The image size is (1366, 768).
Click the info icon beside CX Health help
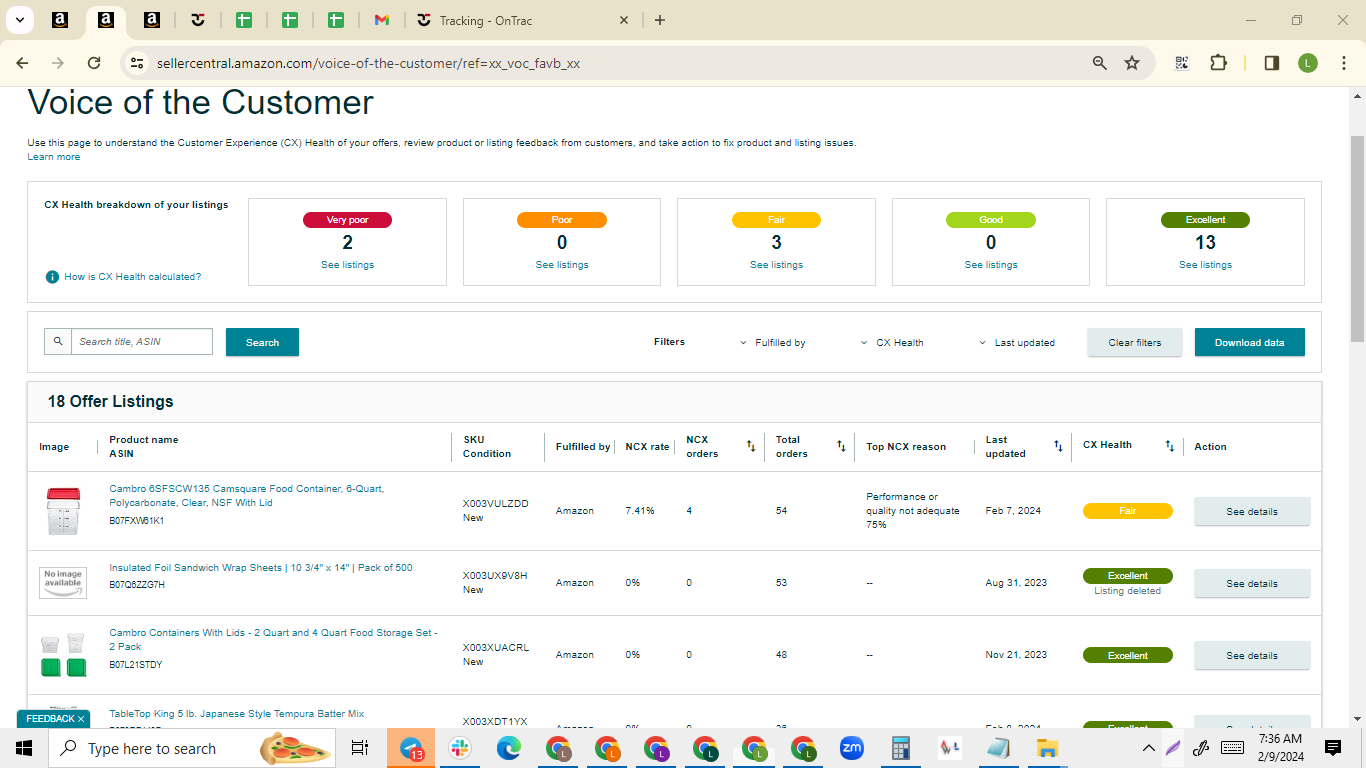pyautogui.click(x=52, y=277)
